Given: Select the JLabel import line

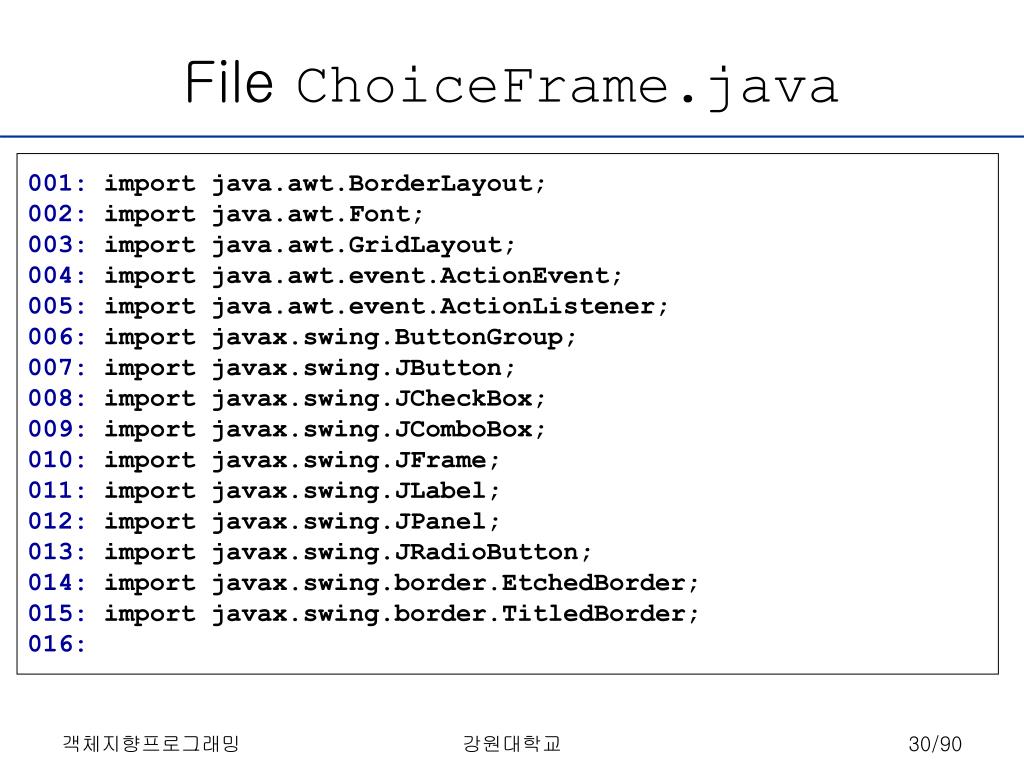Looking at the screenshot, I should tap(263, 490).
